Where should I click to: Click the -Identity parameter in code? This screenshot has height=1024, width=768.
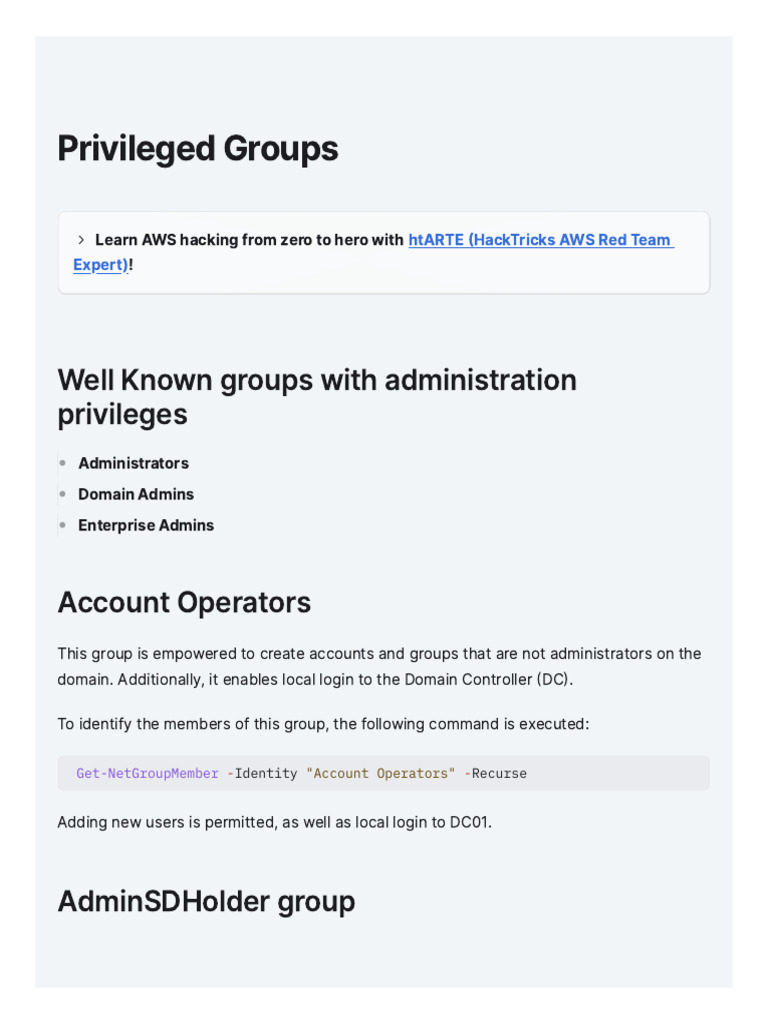pyautogui.click(x=262, y=773)
